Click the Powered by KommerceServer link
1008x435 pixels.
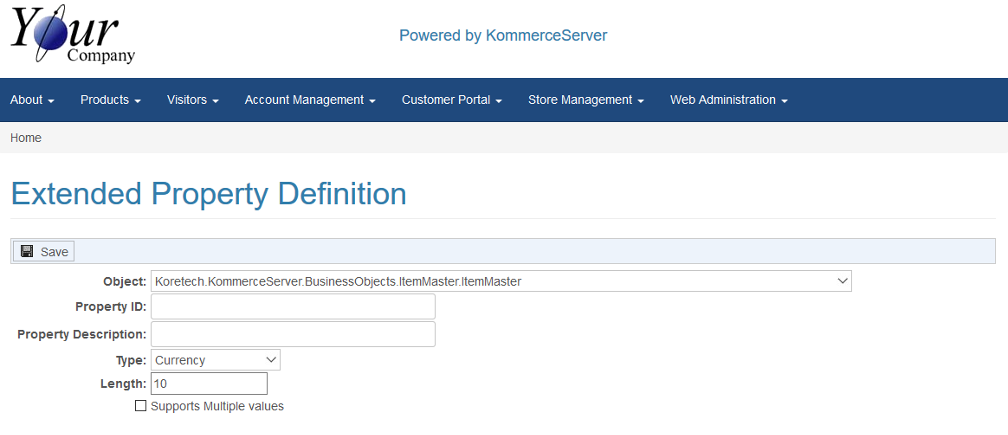pos(503,35)
